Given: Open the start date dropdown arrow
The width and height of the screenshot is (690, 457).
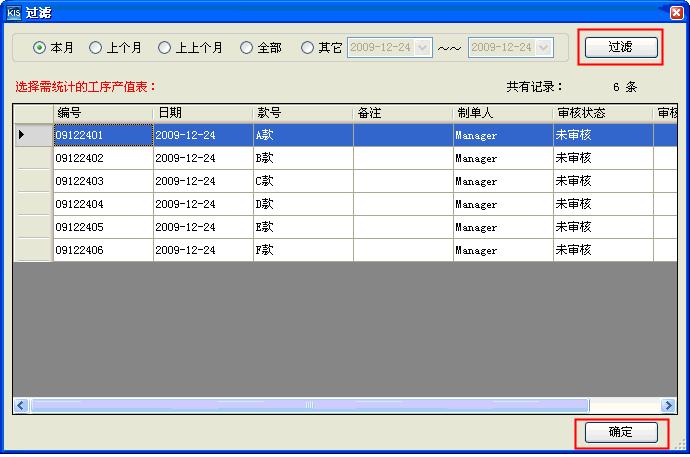Looking at the screenshot, I should coord(423,47).
